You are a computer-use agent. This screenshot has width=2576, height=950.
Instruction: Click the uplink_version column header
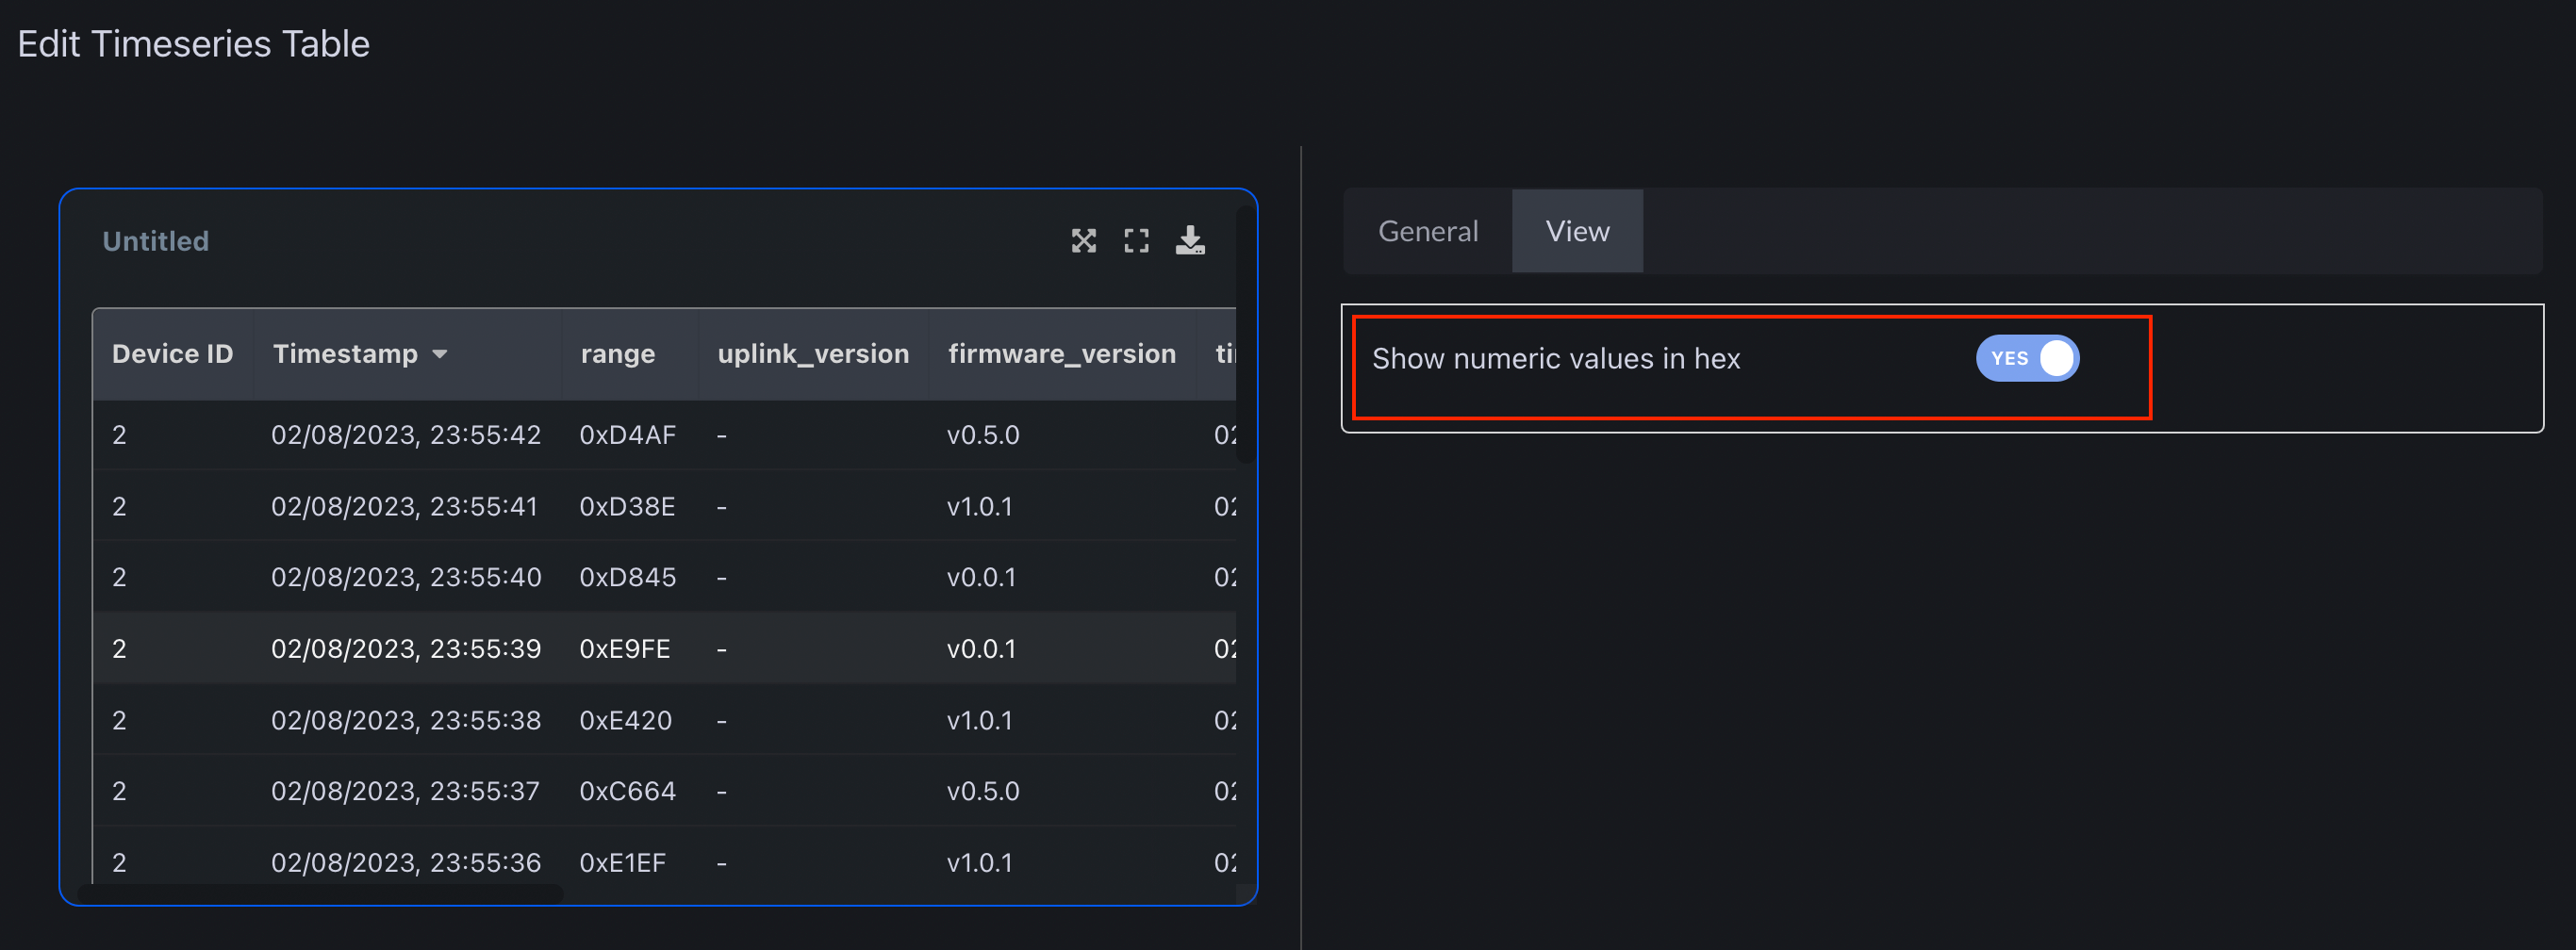(x=812, y=354)
